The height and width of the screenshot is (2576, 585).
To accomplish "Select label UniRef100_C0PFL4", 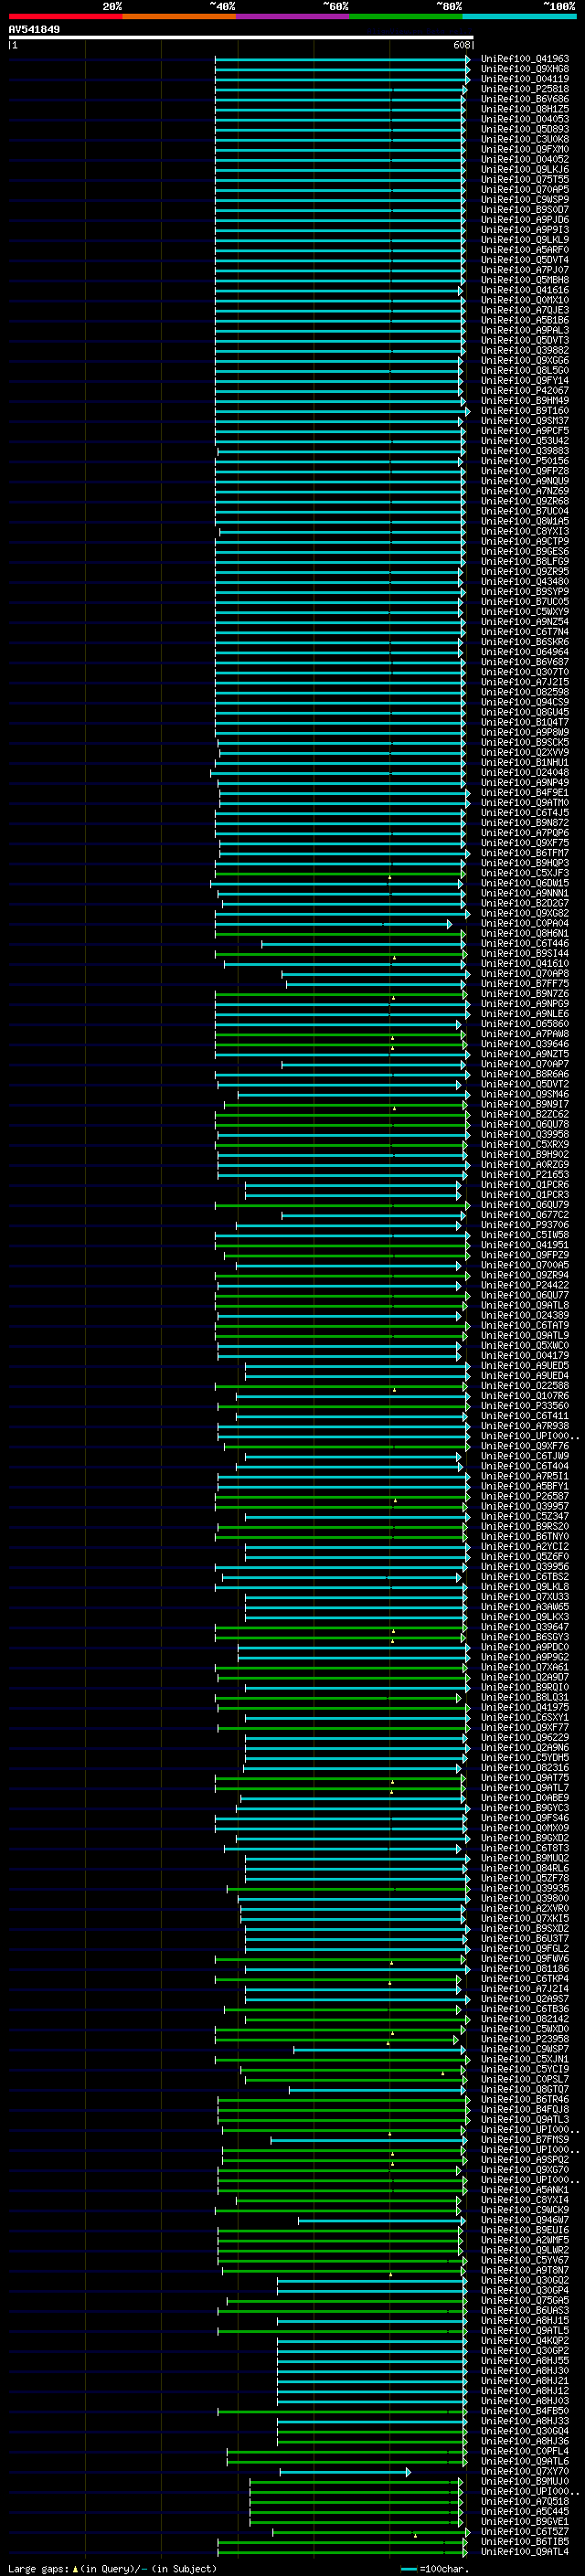I will tap(525, 2451).
